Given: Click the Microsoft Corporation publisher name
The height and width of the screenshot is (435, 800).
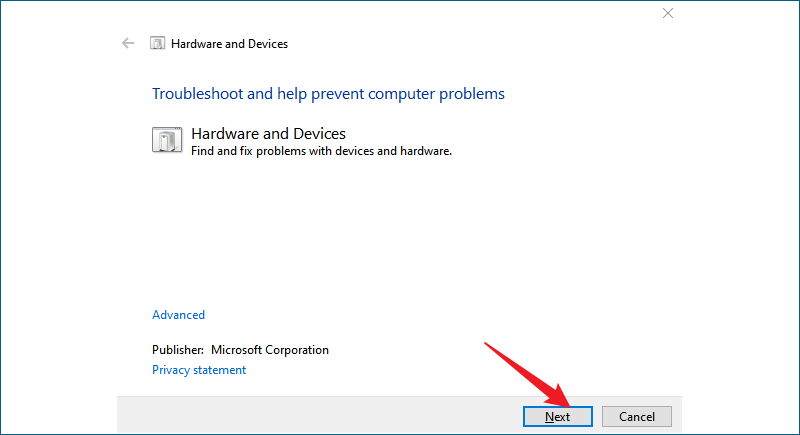Looking at the screenshot, I should point(270,350).
